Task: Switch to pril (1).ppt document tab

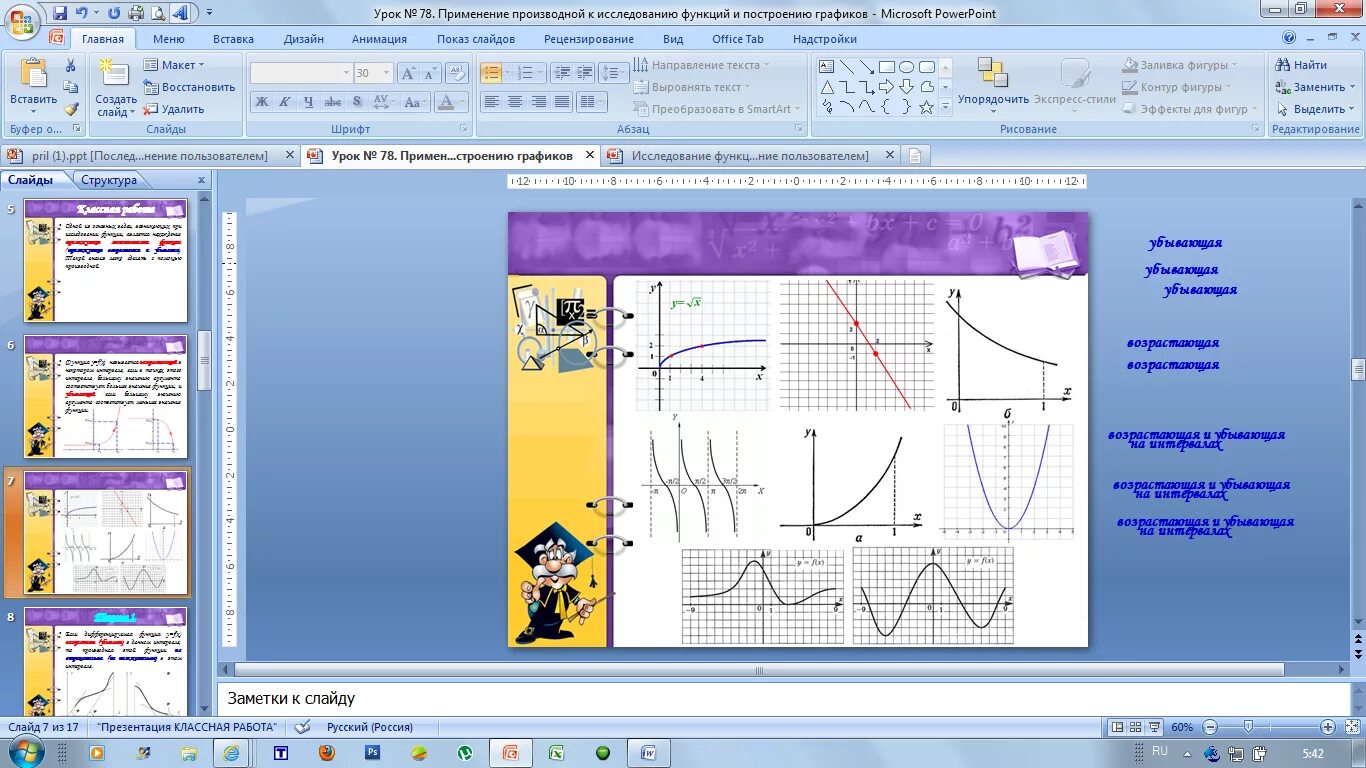Action: pyautogui.click(x=150, y=156)
